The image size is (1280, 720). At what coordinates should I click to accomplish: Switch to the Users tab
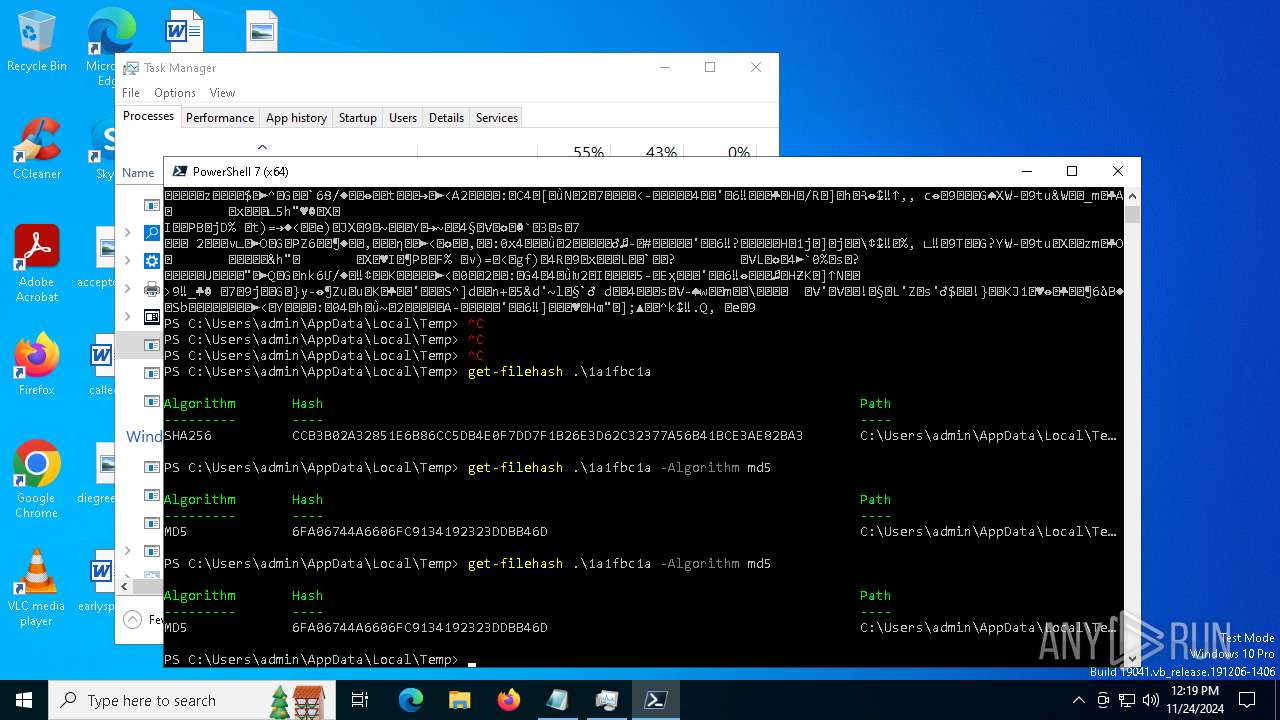403,118
